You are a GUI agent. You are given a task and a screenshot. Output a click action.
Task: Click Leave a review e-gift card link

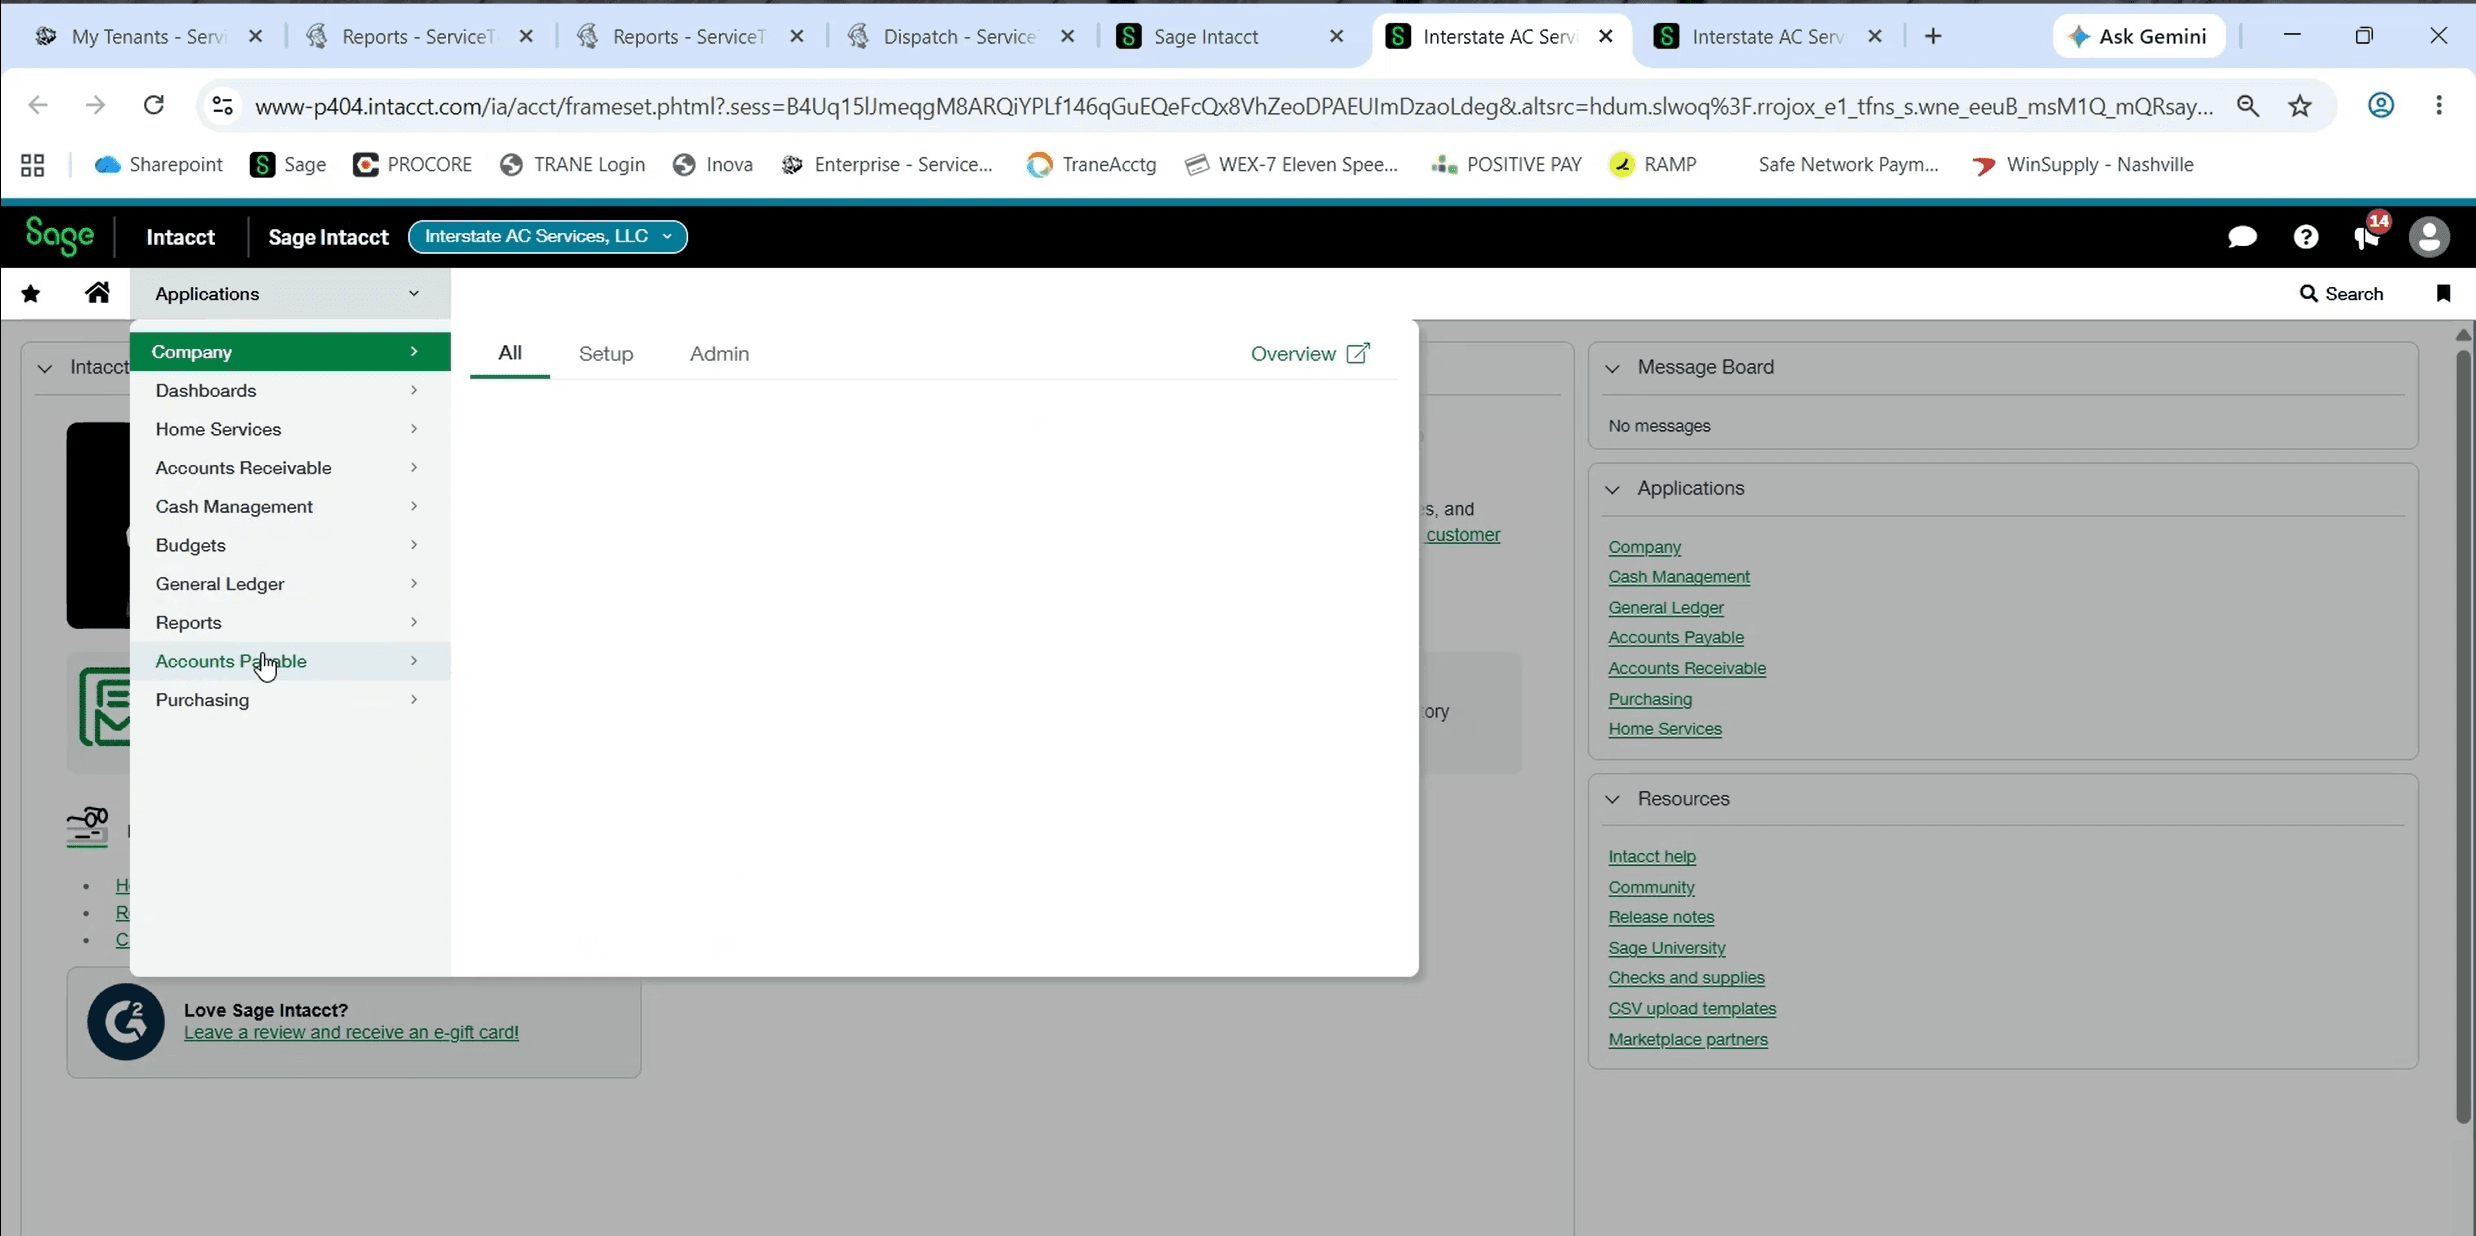(x=351, y=1033)
